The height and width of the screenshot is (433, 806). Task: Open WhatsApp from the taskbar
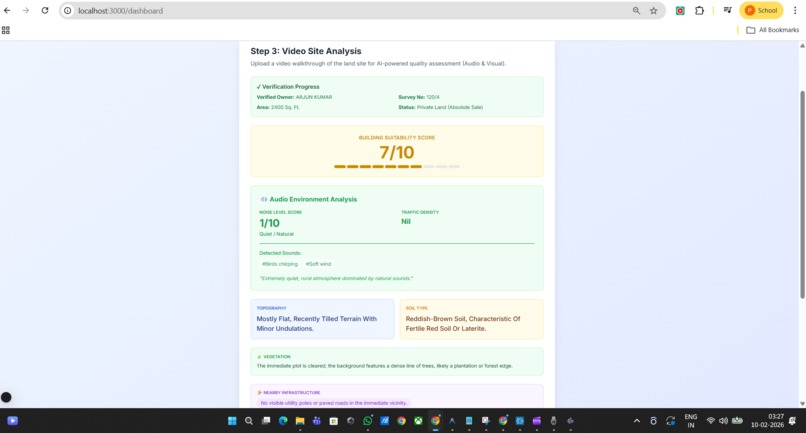tap(368, 421)
